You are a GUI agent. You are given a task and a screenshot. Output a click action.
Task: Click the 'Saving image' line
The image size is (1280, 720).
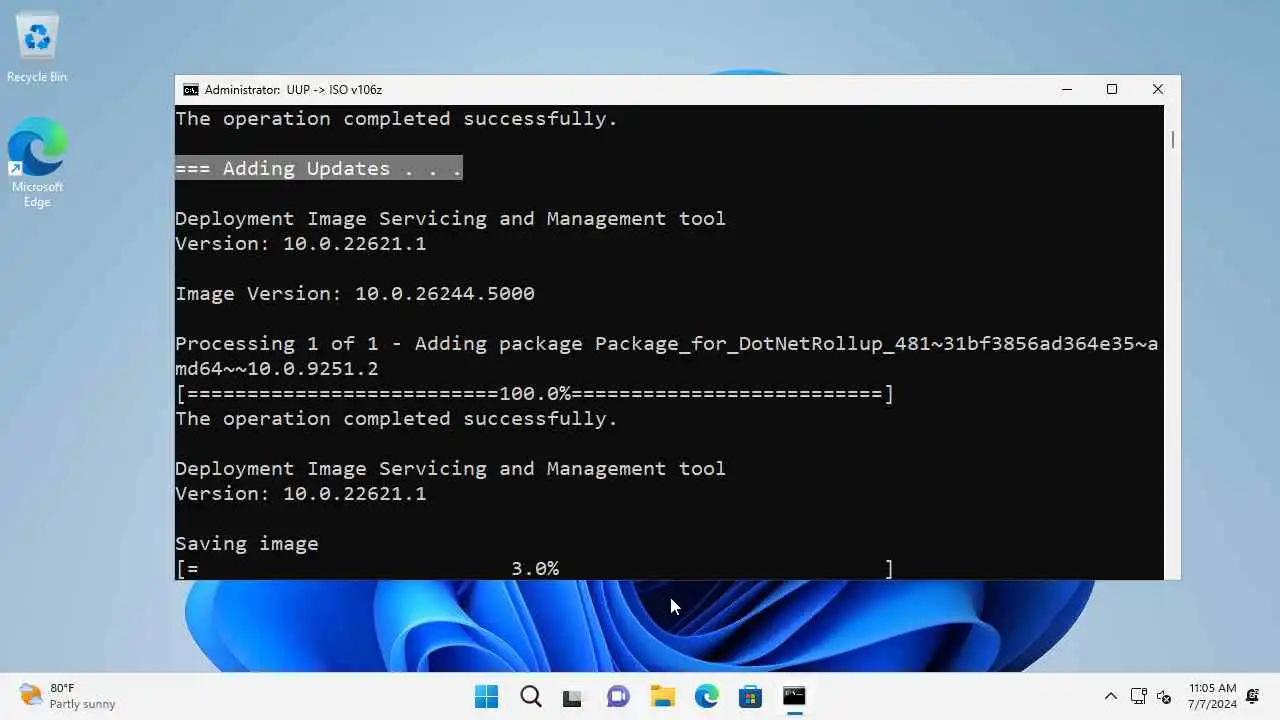click(x=247, y=543)
